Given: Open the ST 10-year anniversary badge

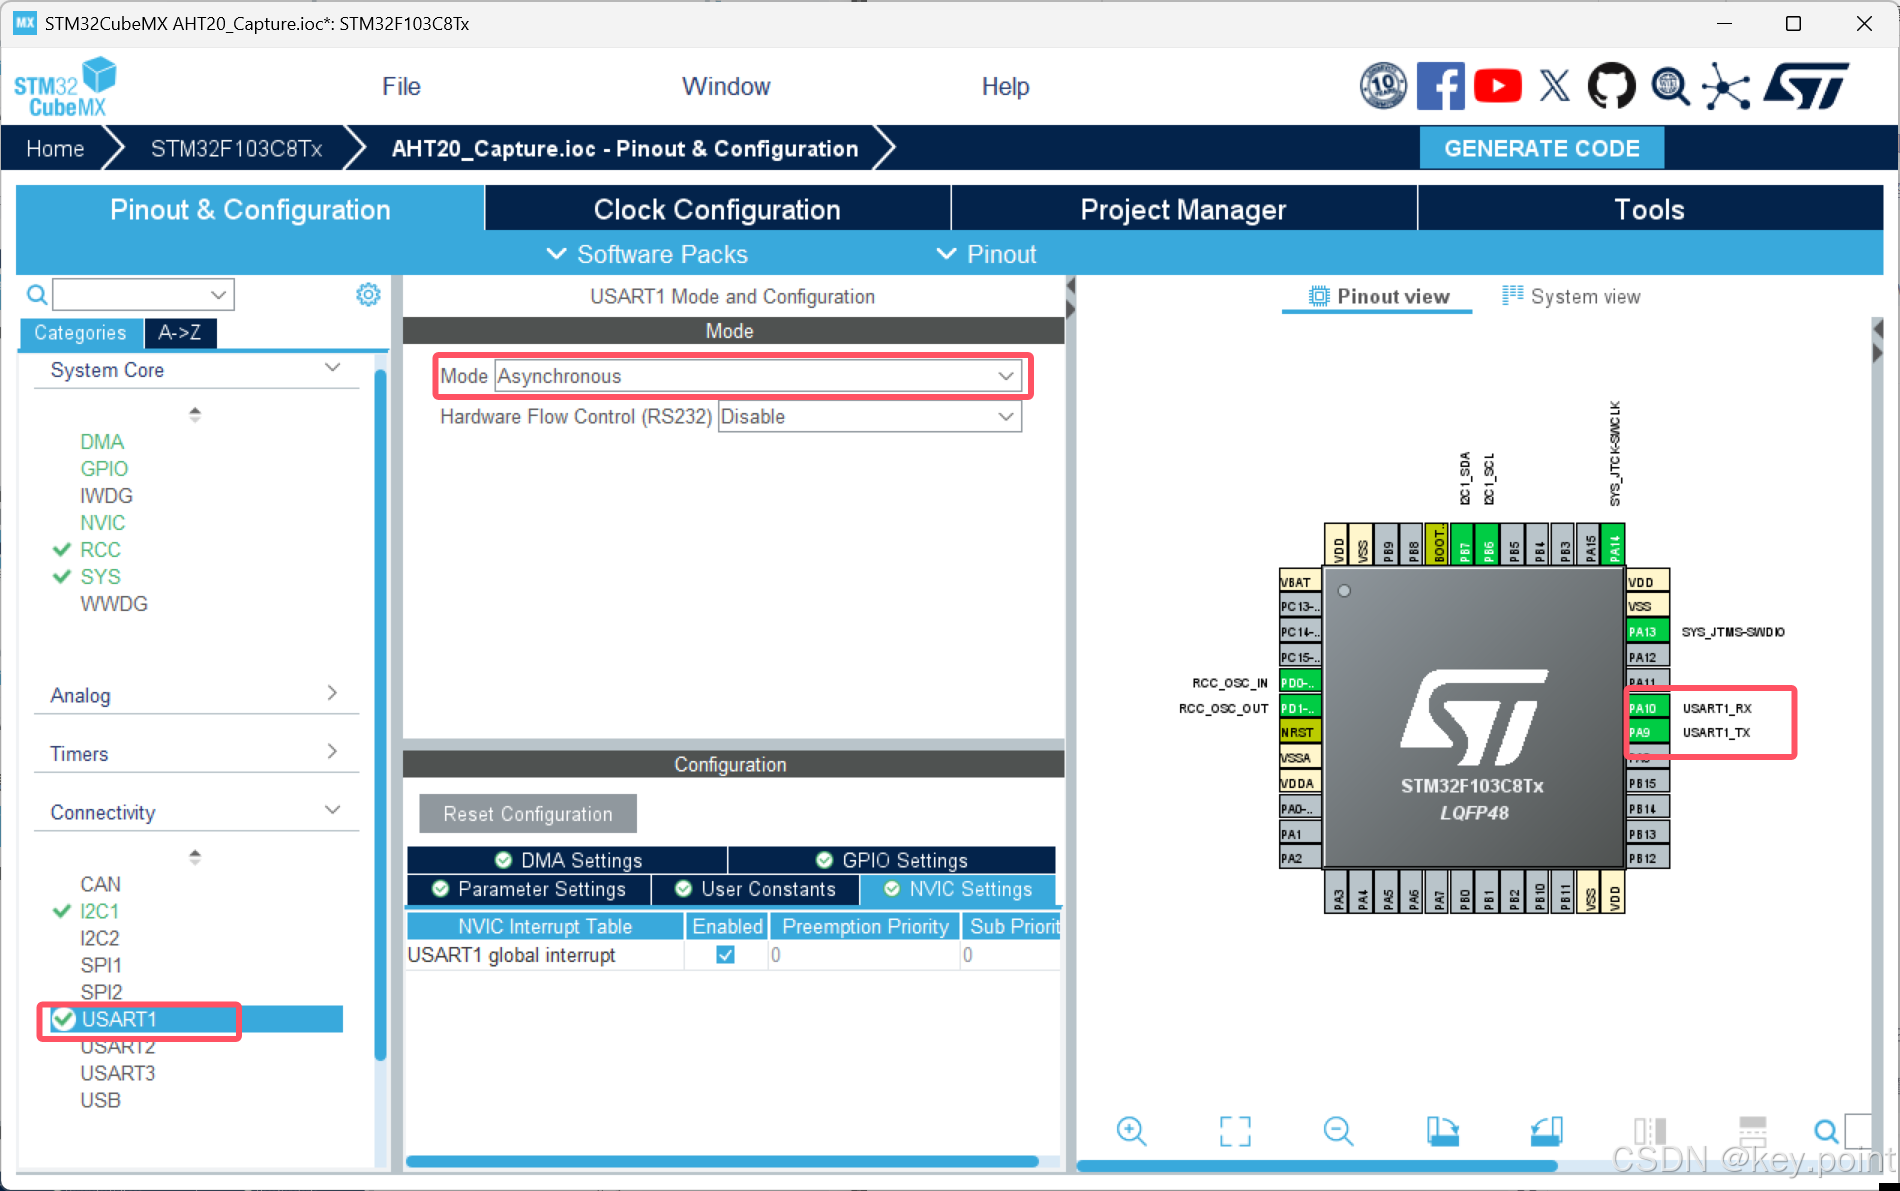Looking at the screenshot, I should (1383, 86).
